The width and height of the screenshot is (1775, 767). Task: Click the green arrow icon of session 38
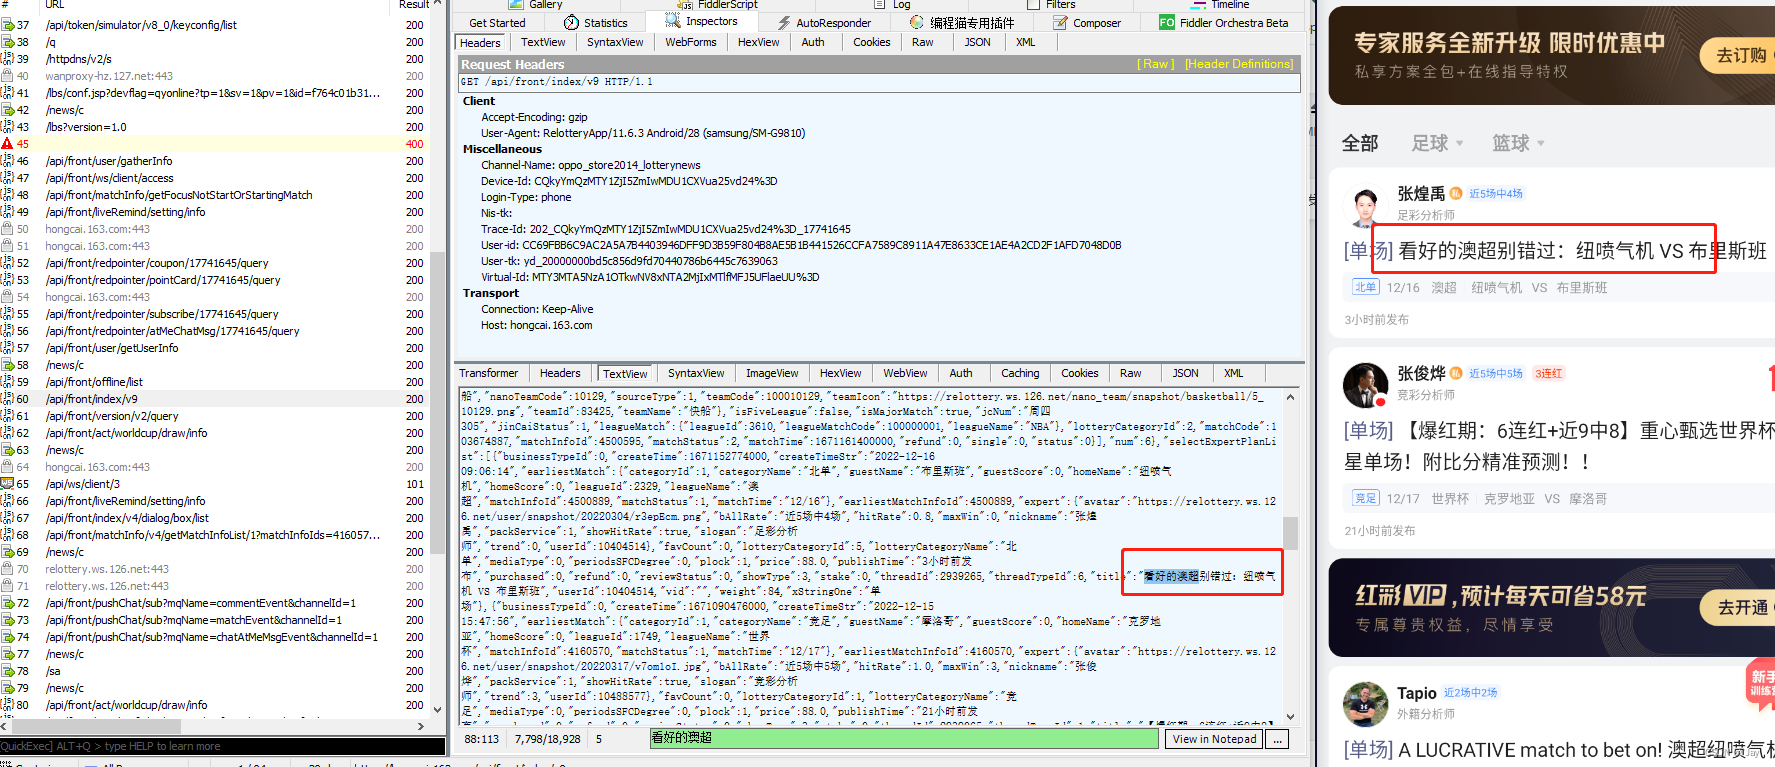tap(7, 42)
